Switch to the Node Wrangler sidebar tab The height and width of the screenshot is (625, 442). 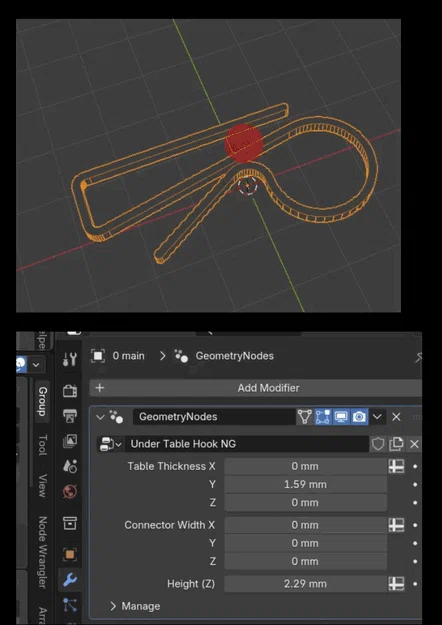pos(42,552)
